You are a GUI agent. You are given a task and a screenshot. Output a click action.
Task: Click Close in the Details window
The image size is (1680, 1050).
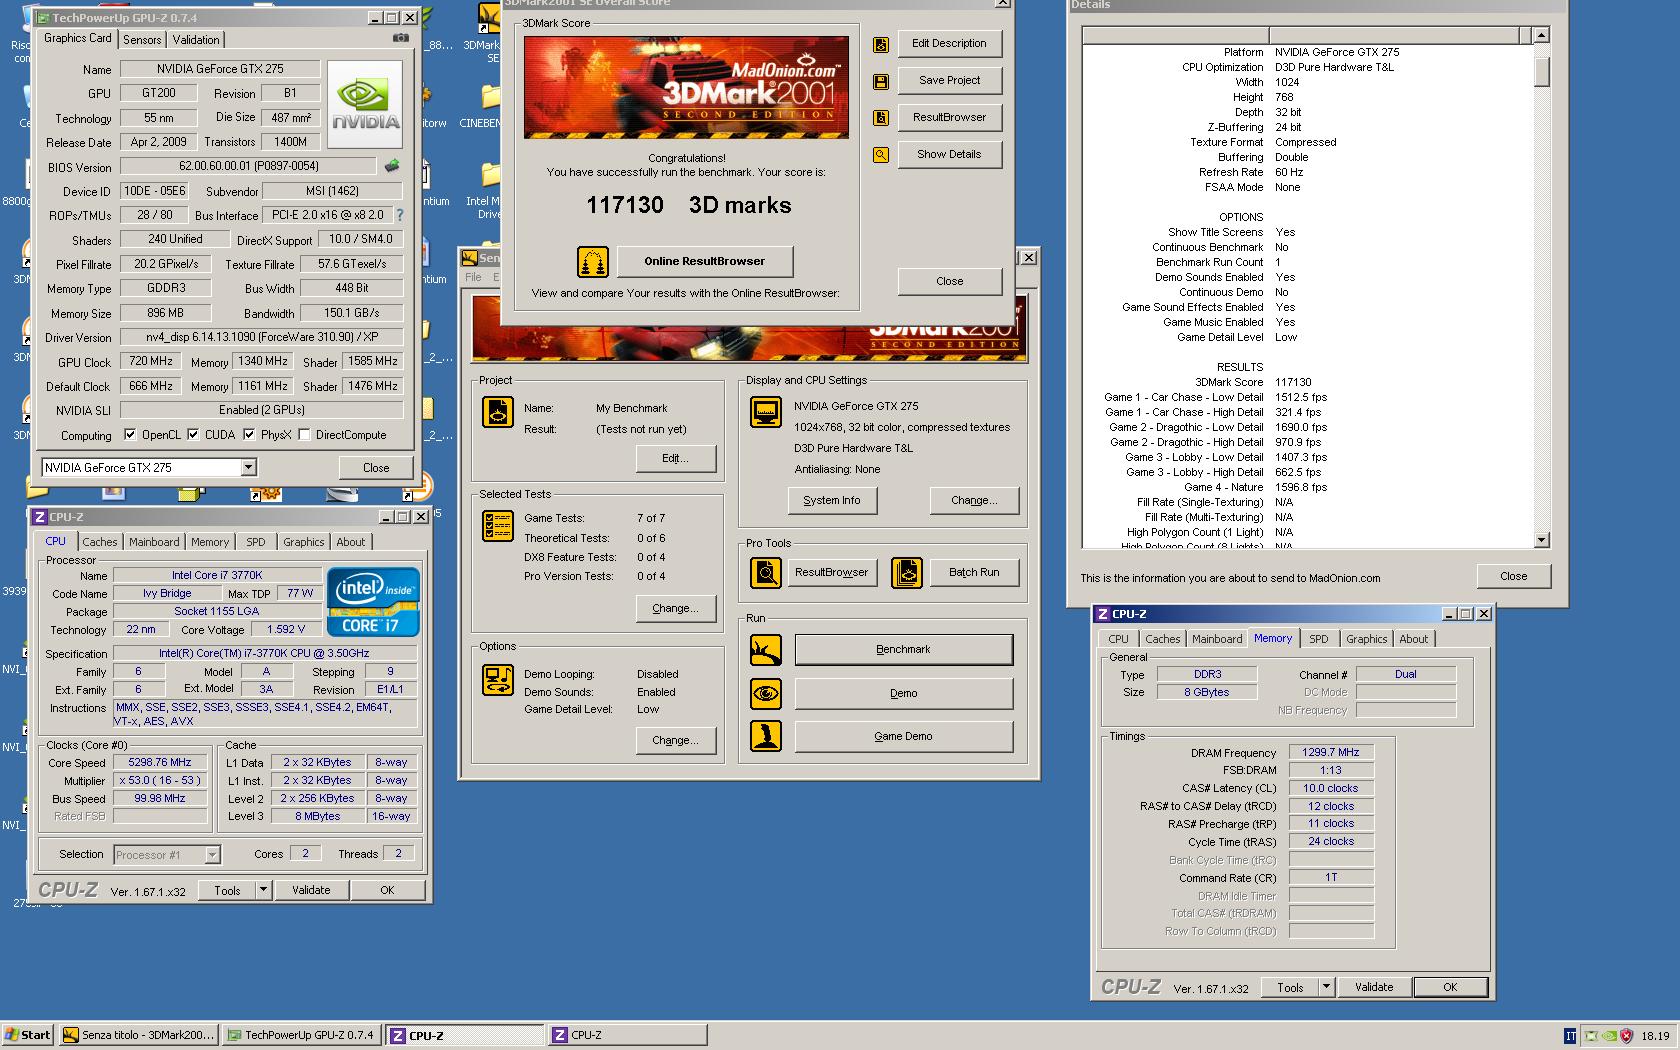[x=1513, y=576]
